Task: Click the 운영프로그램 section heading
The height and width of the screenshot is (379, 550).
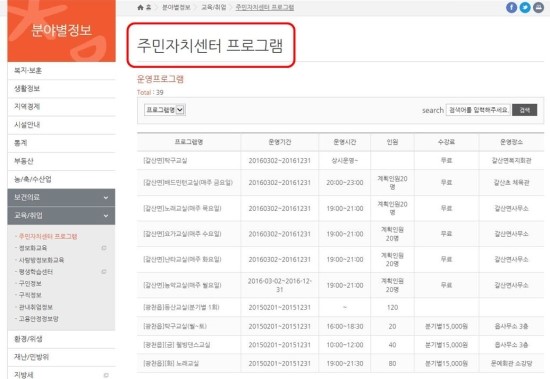Action: (x=160, y=79)
